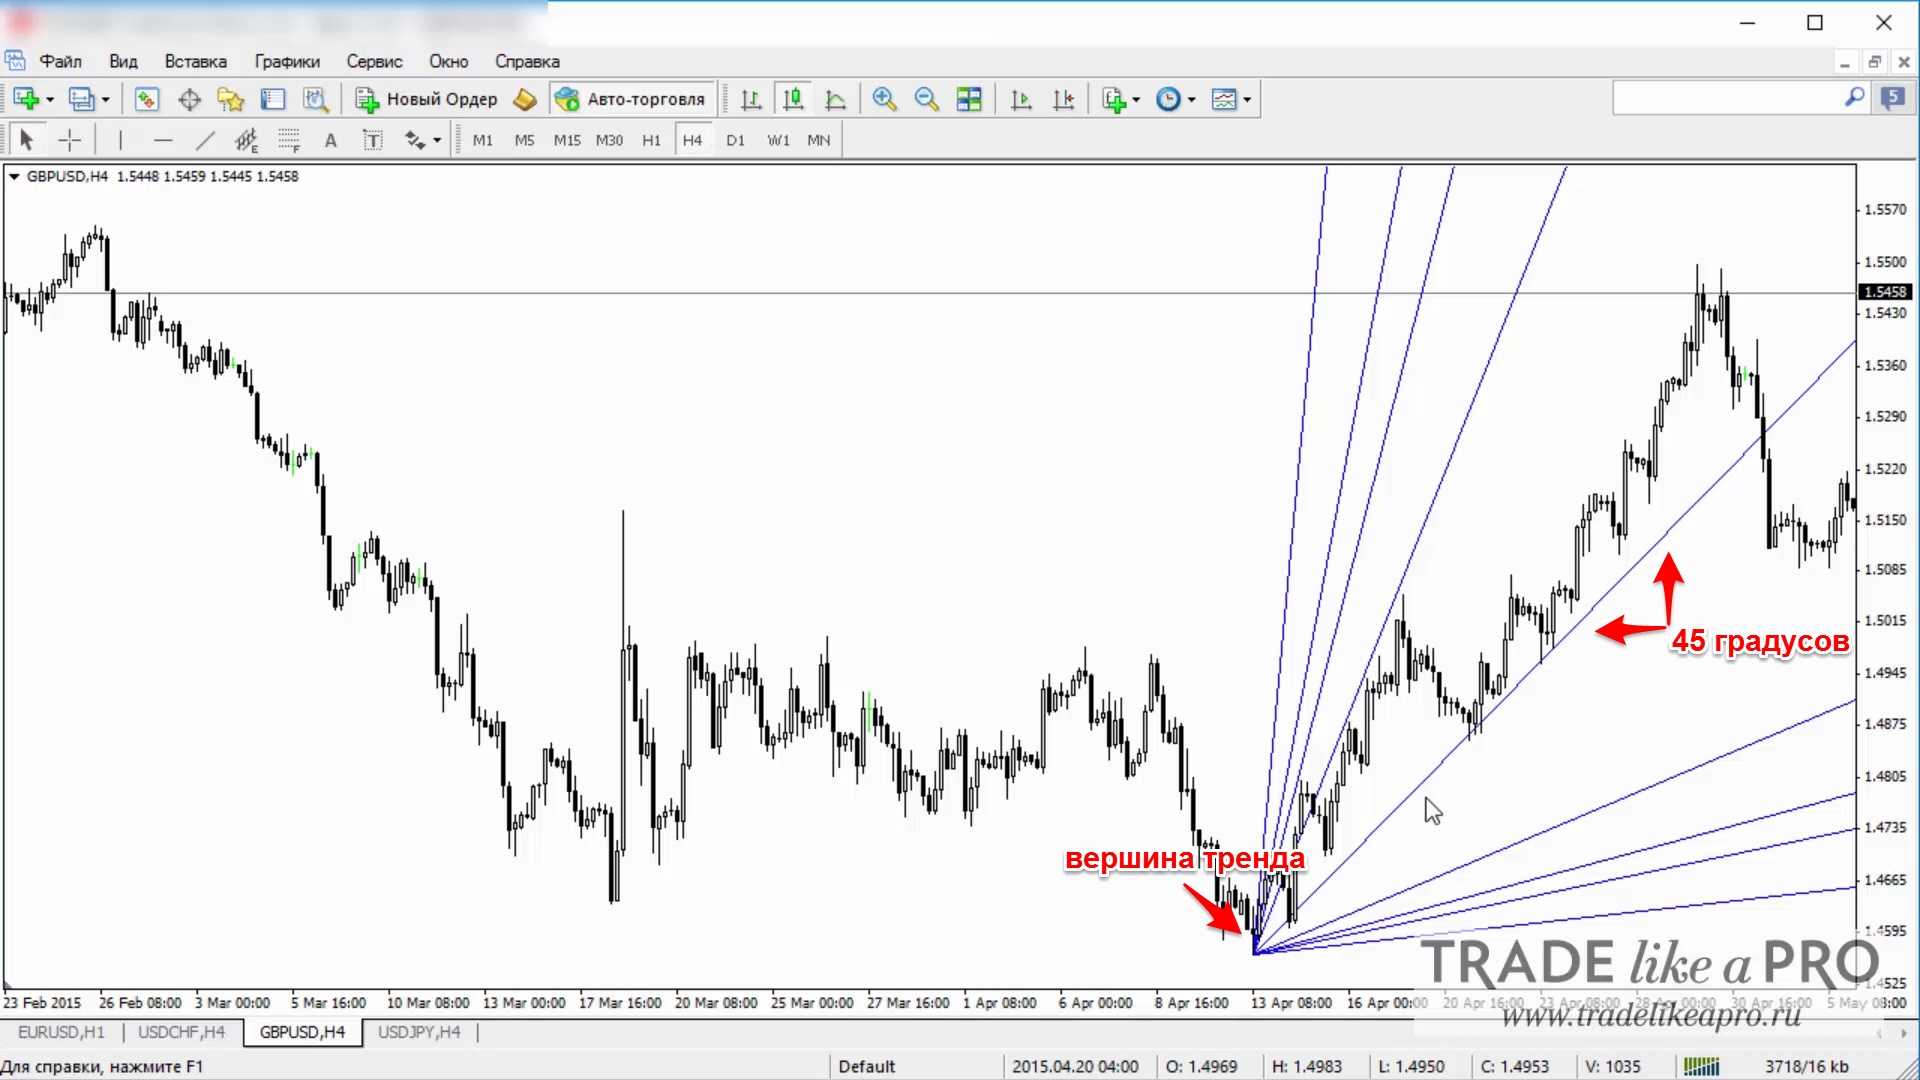This screenshot has width=1920, height=1080.
Task: Click the search input field
Action: coord(1727,98)
